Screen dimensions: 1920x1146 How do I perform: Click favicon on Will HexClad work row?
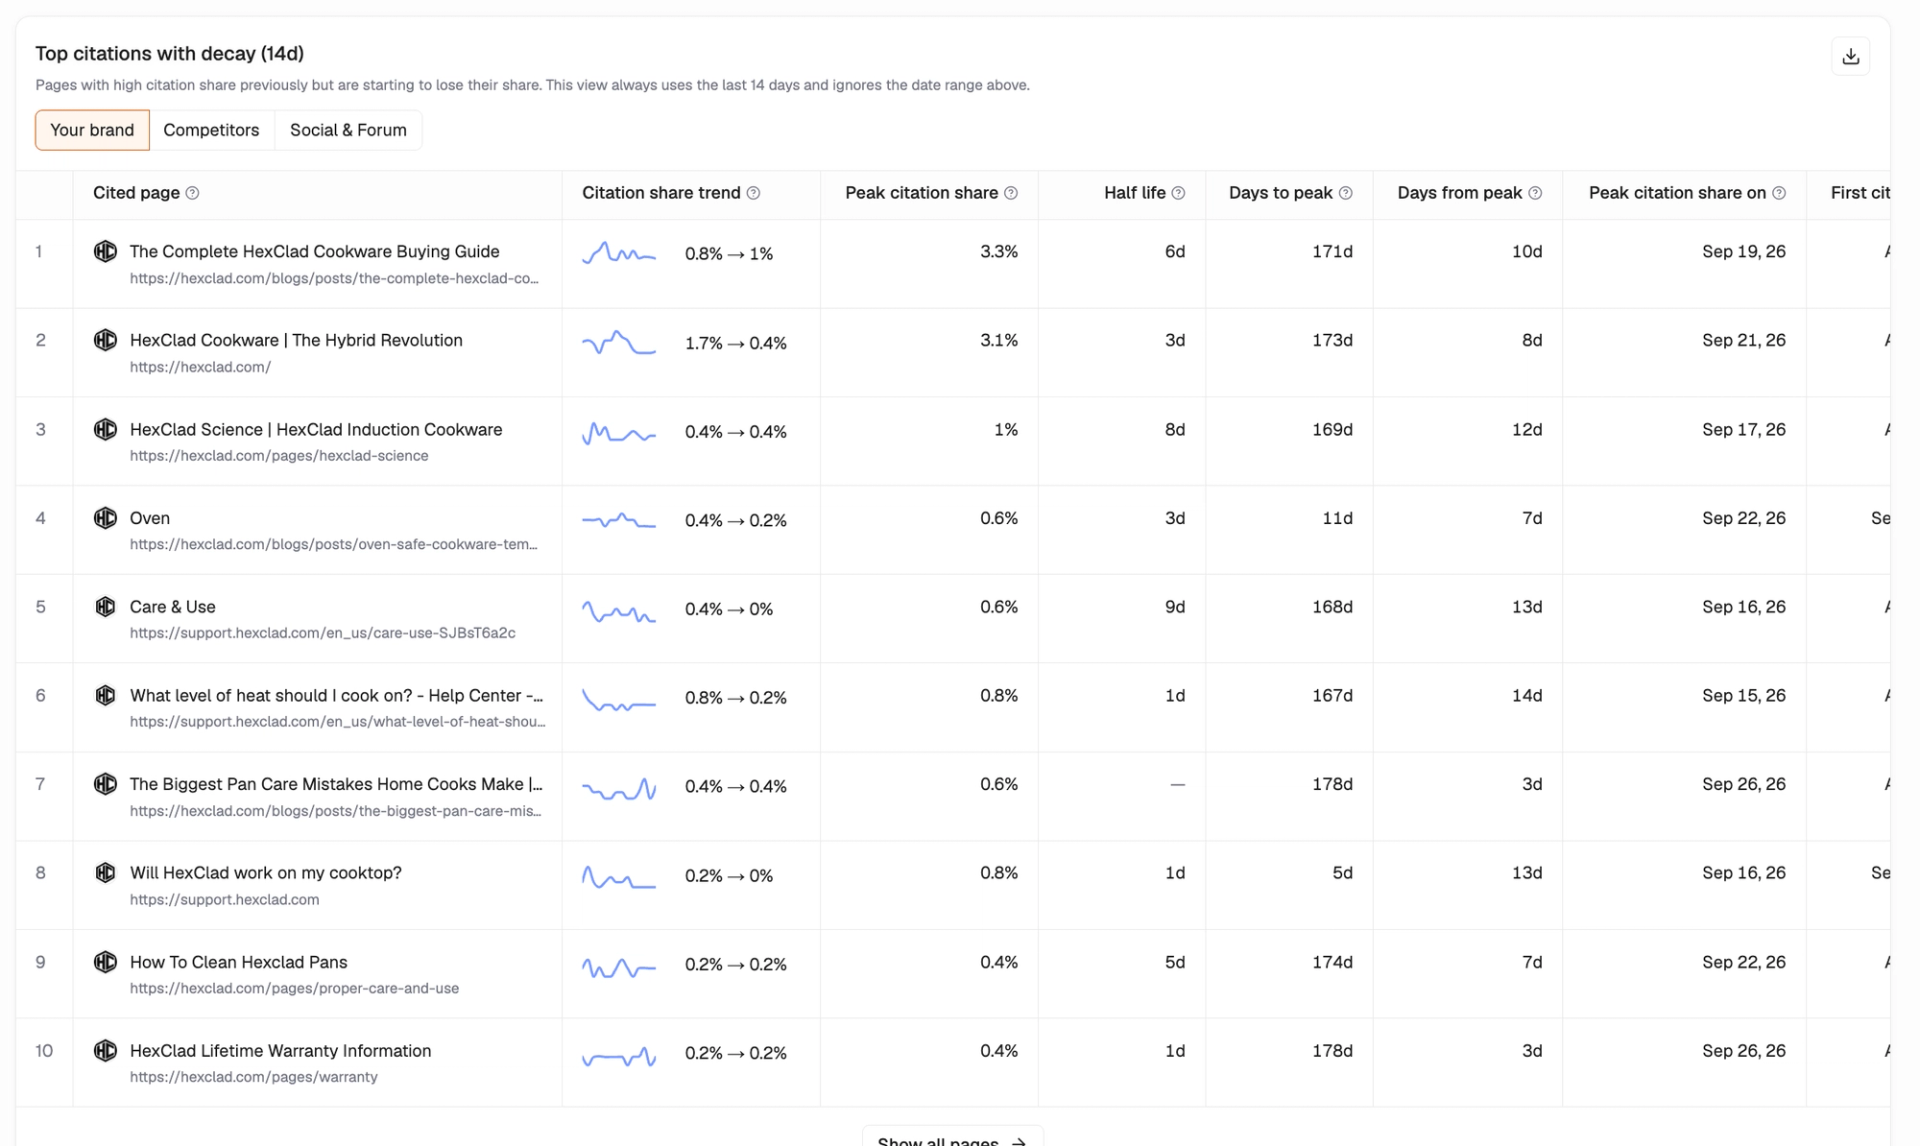pyautogui.click(x=105, y=872)
